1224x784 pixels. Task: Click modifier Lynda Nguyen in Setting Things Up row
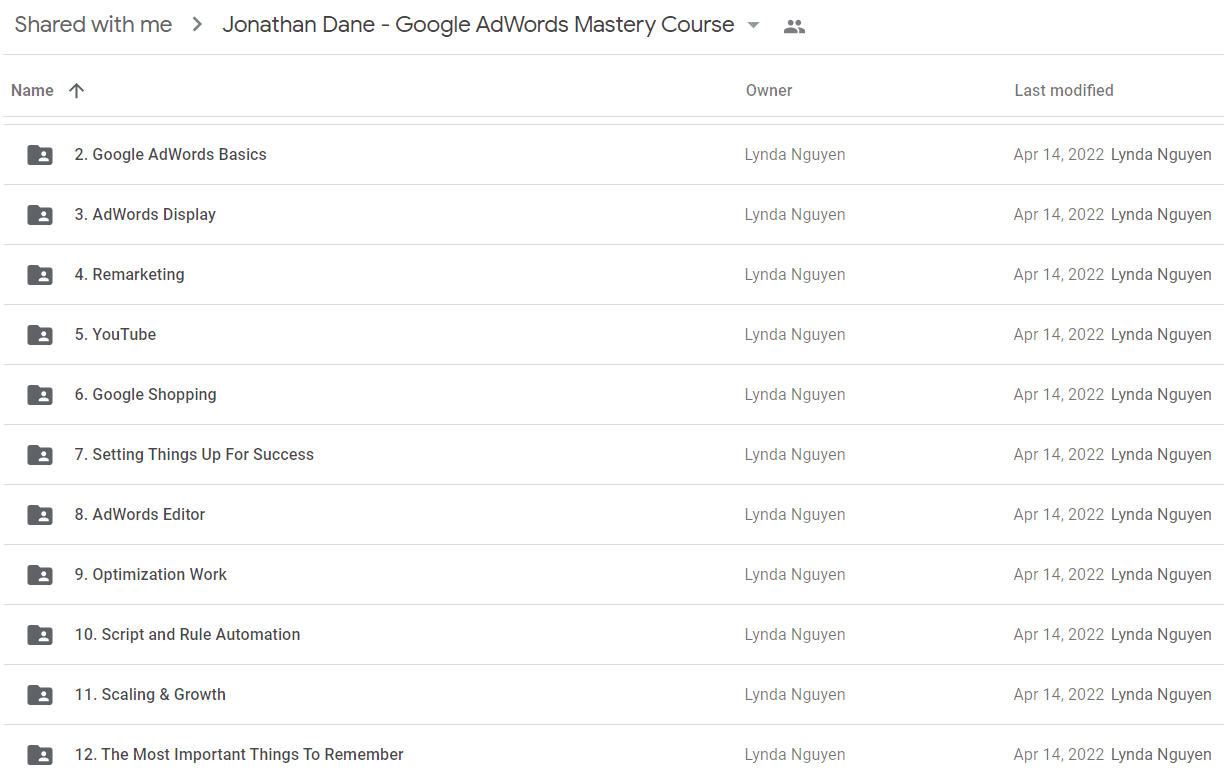pos(1161,454)
